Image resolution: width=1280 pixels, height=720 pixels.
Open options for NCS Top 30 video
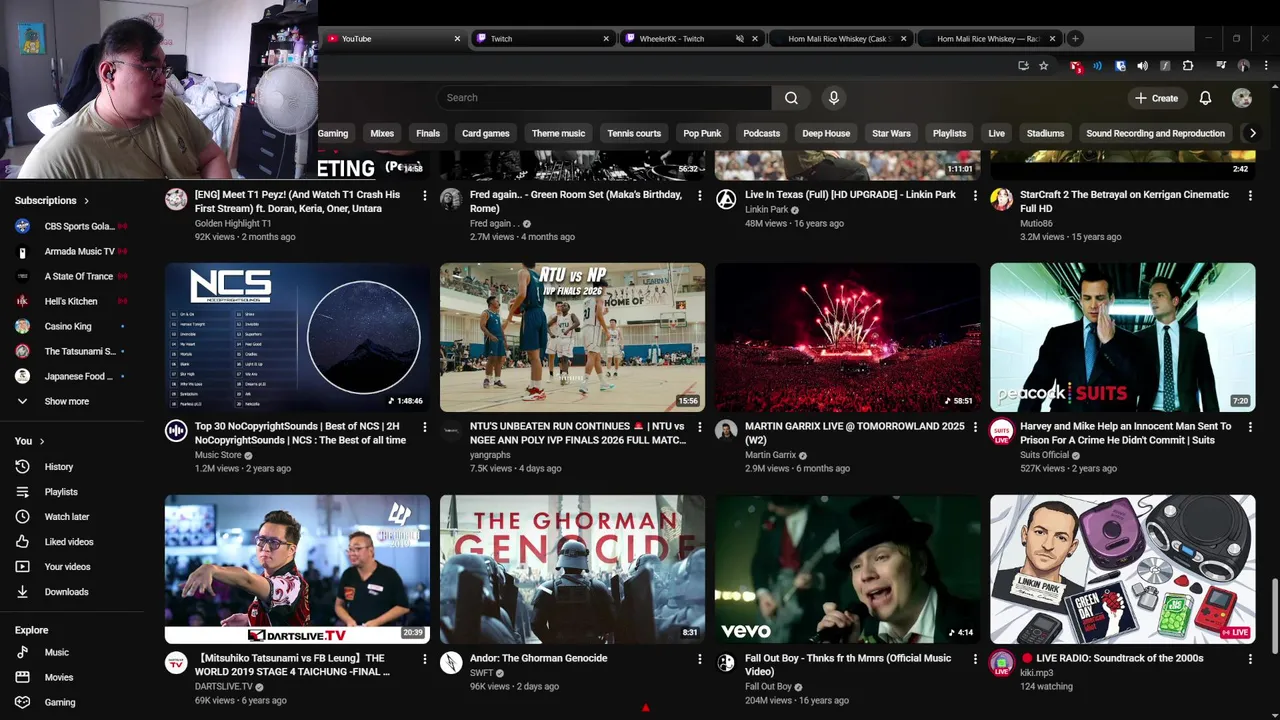[424, 427]
